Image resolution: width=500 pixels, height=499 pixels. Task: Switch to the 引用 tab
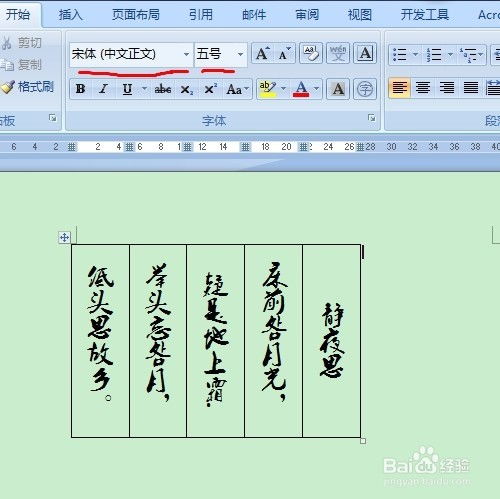point(201,15)
